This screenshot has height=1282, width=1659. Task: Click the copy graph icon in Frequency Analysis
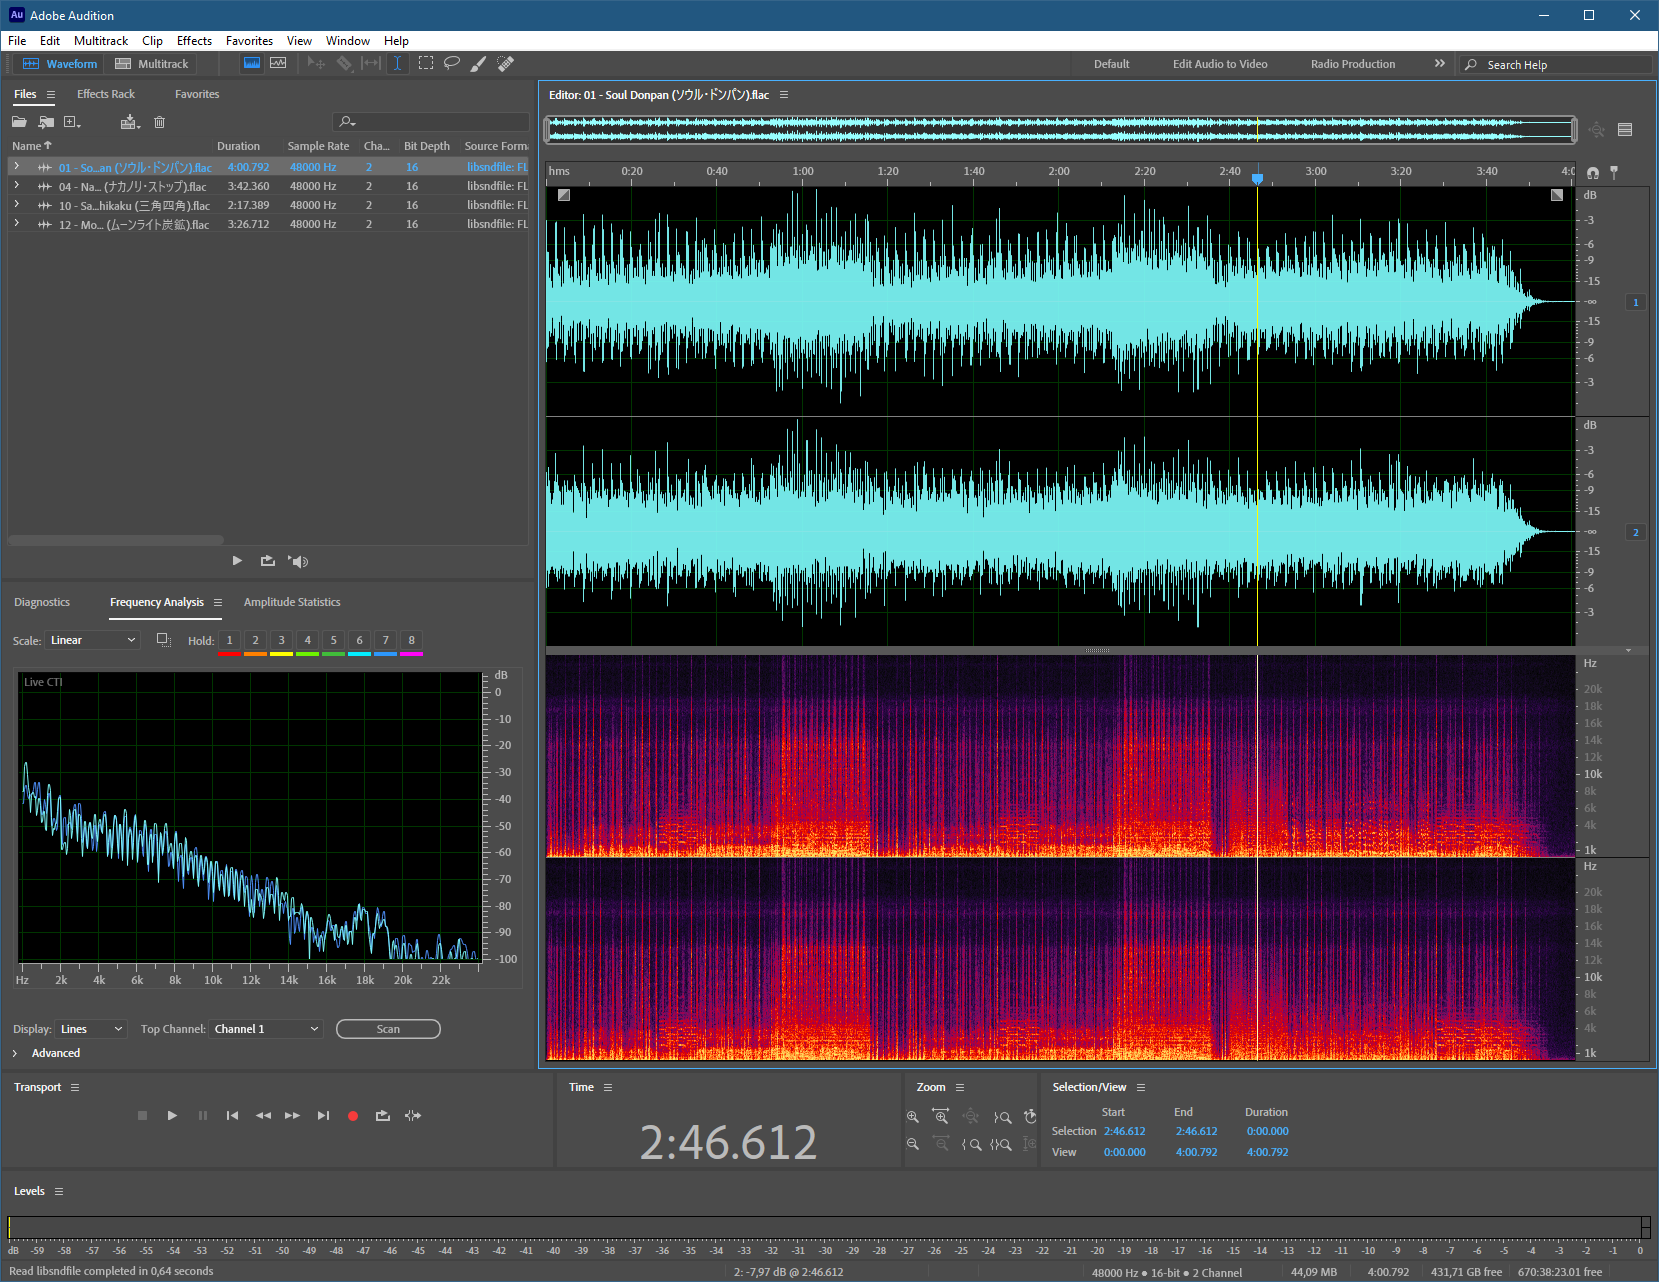164,640
